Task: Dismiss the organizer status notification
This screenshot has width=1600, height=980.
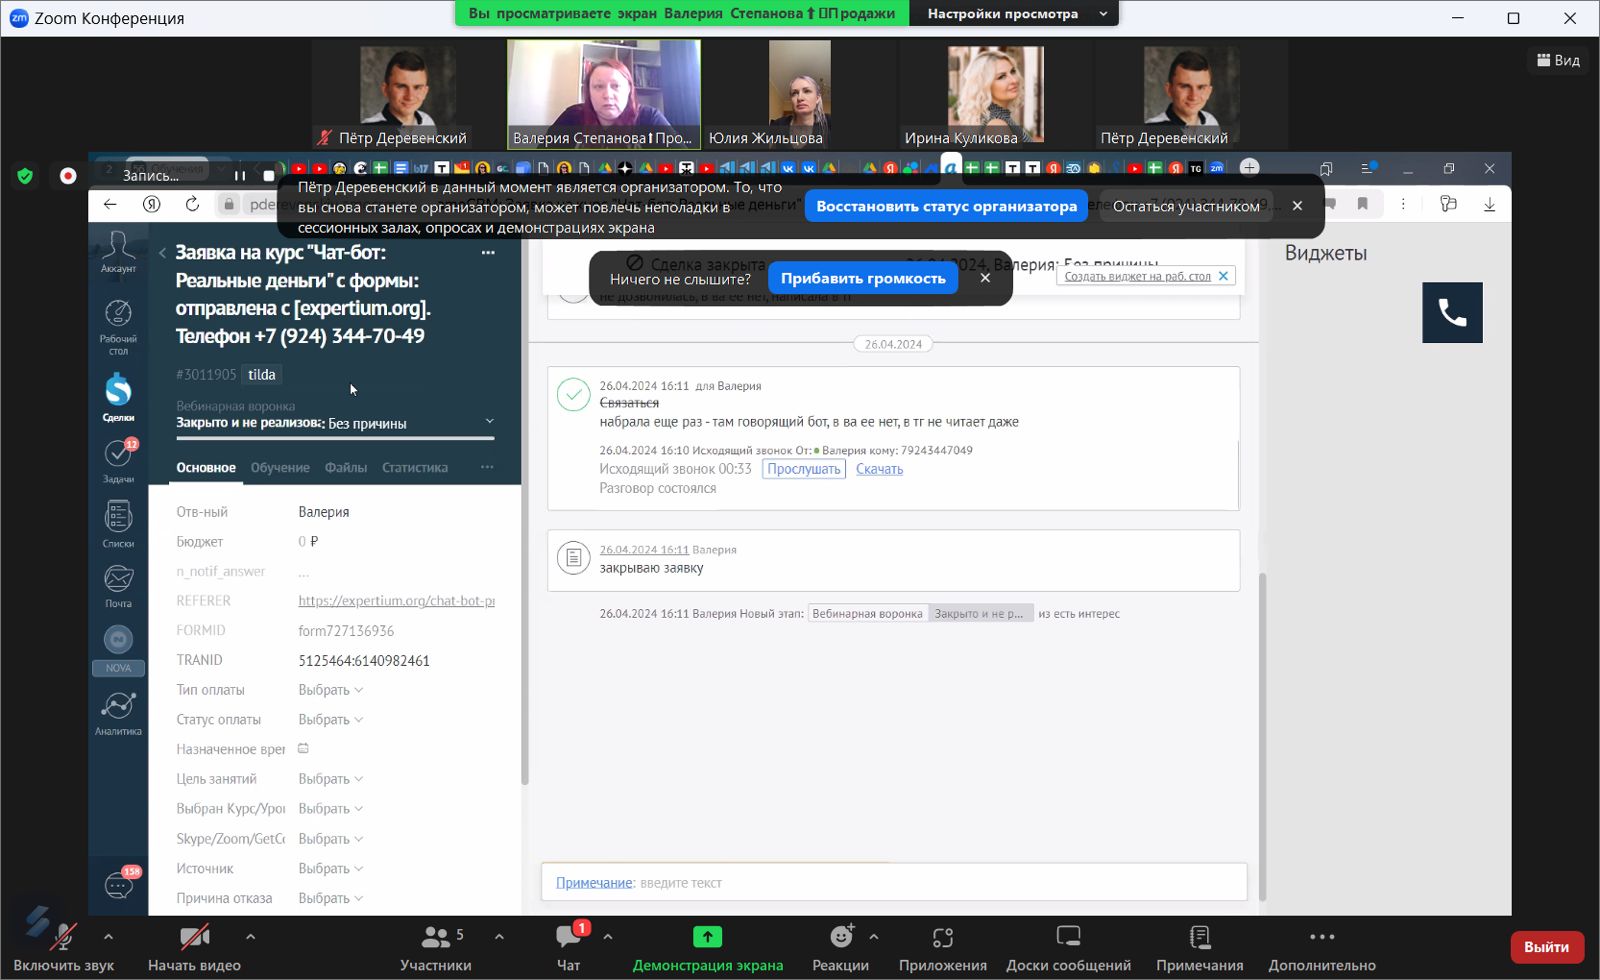Action: click(x=1297, y=206)
